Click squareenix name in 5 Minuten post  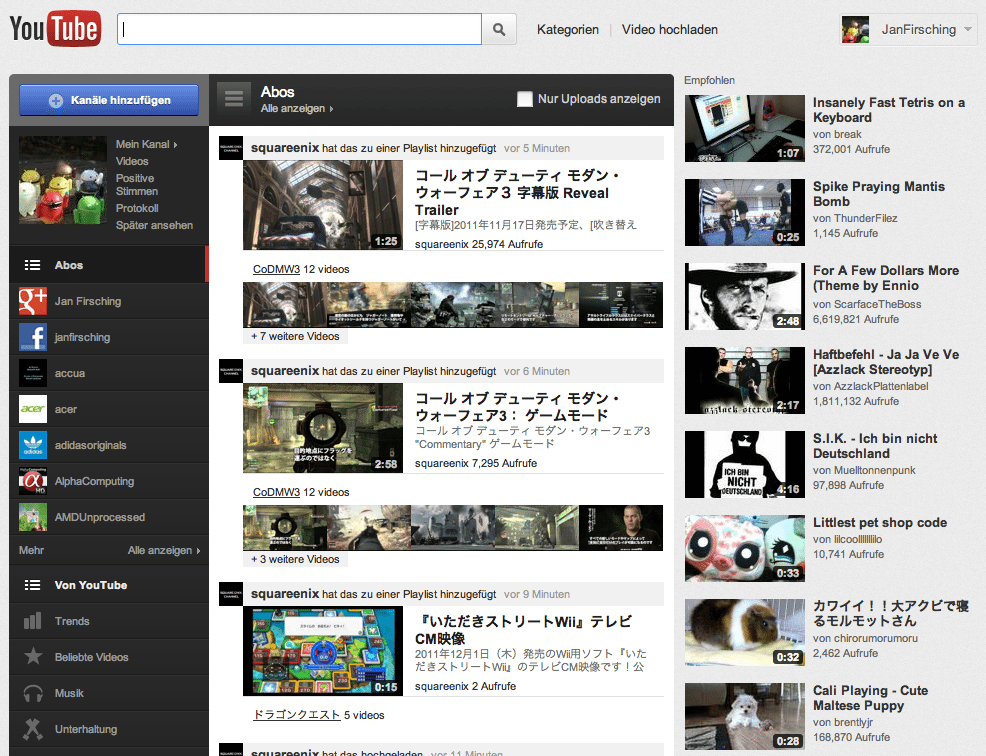(x=285, y=148)
